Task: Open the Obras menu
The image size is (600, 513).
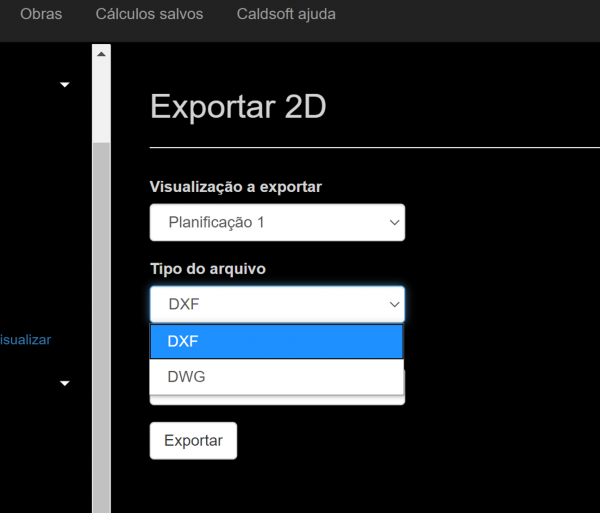Action: click(x=41, y=15)
